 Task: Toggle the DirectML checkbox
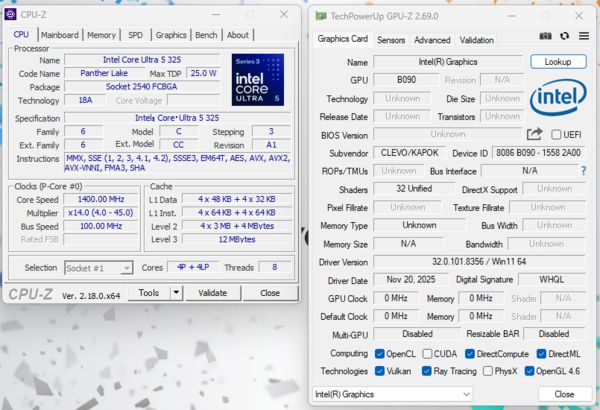click(541, 354)
